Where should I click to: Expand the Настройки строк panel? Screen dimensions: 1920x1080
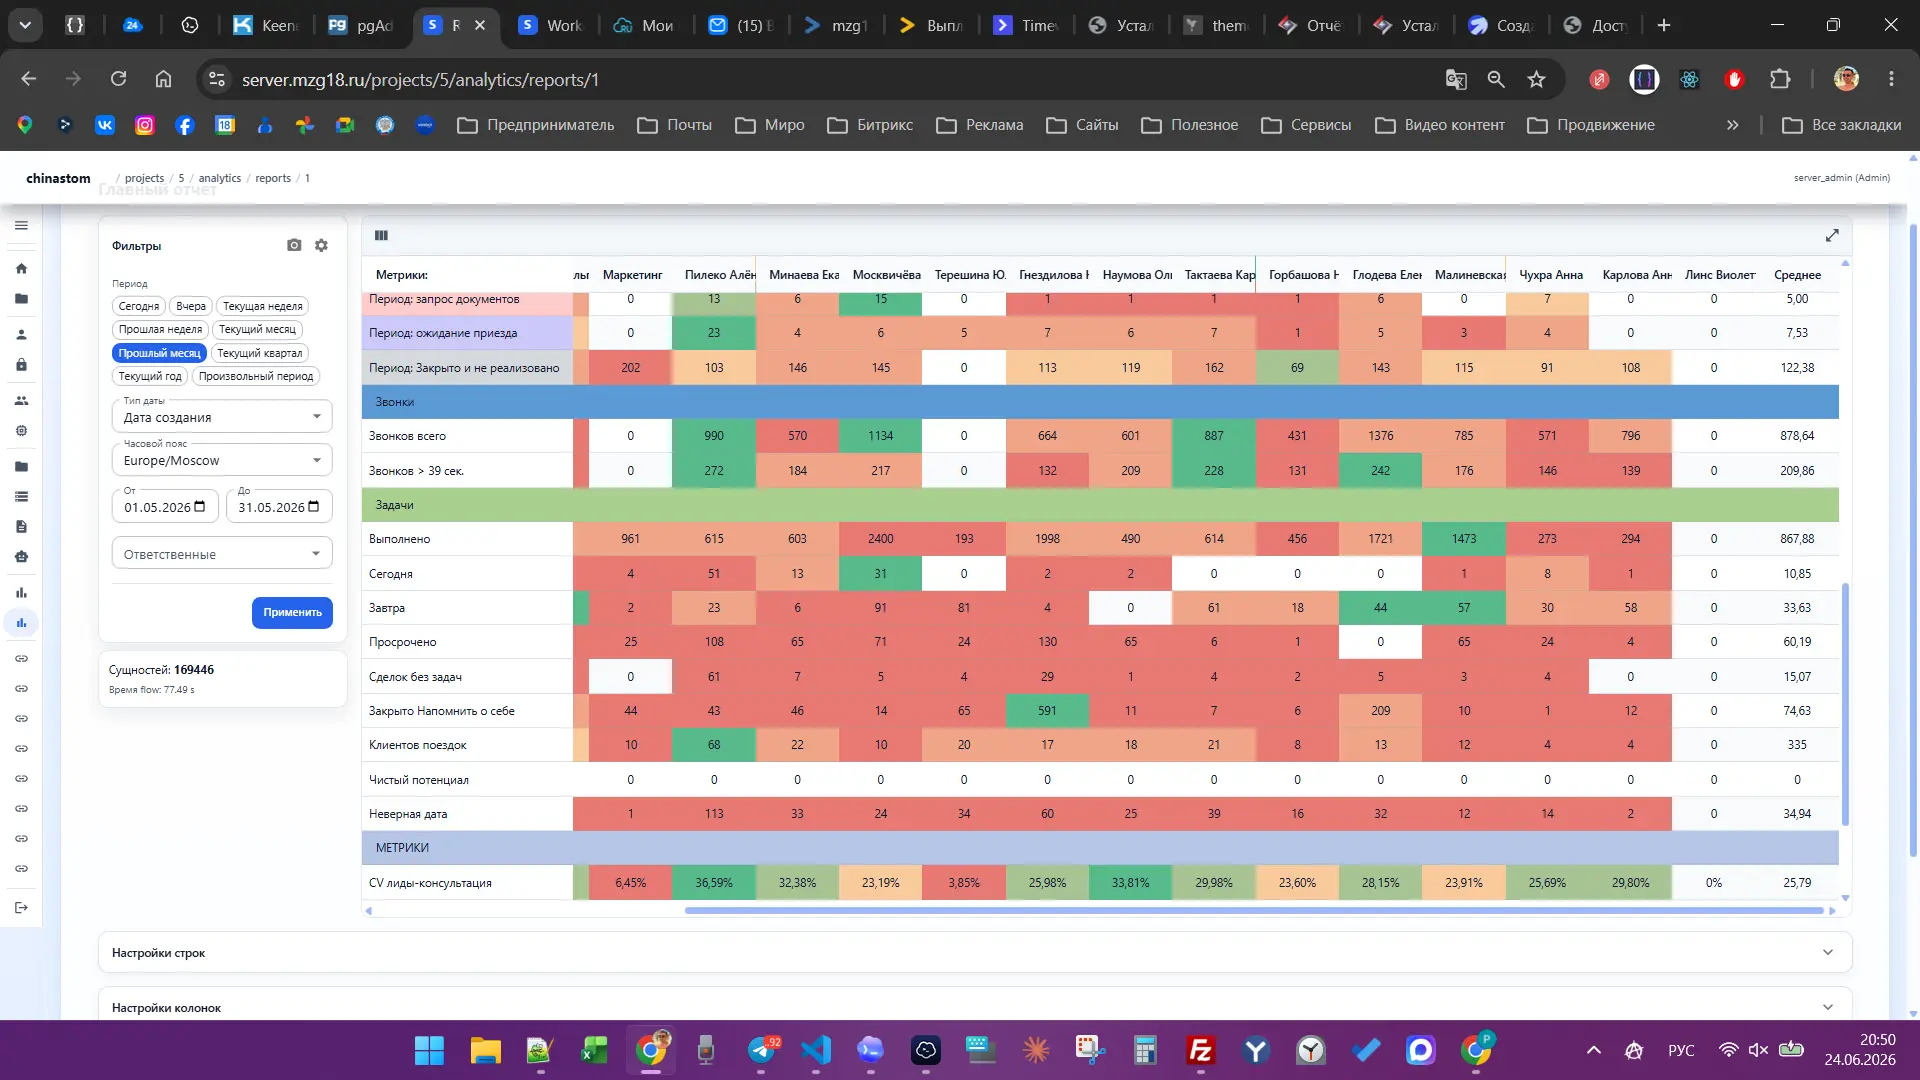975,953
